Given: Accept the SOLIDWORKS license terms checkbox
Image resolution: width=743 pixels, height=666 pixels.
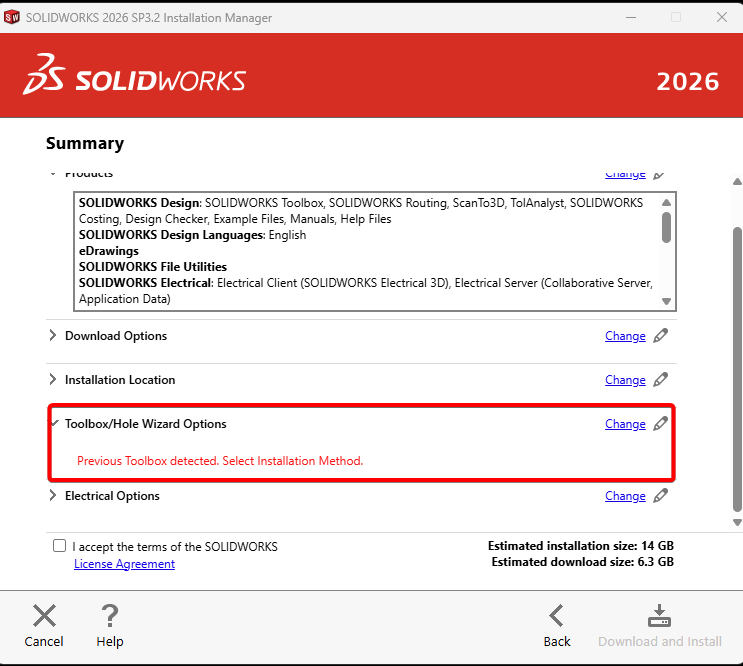Looking at the screenshot, I should point(60,546).
